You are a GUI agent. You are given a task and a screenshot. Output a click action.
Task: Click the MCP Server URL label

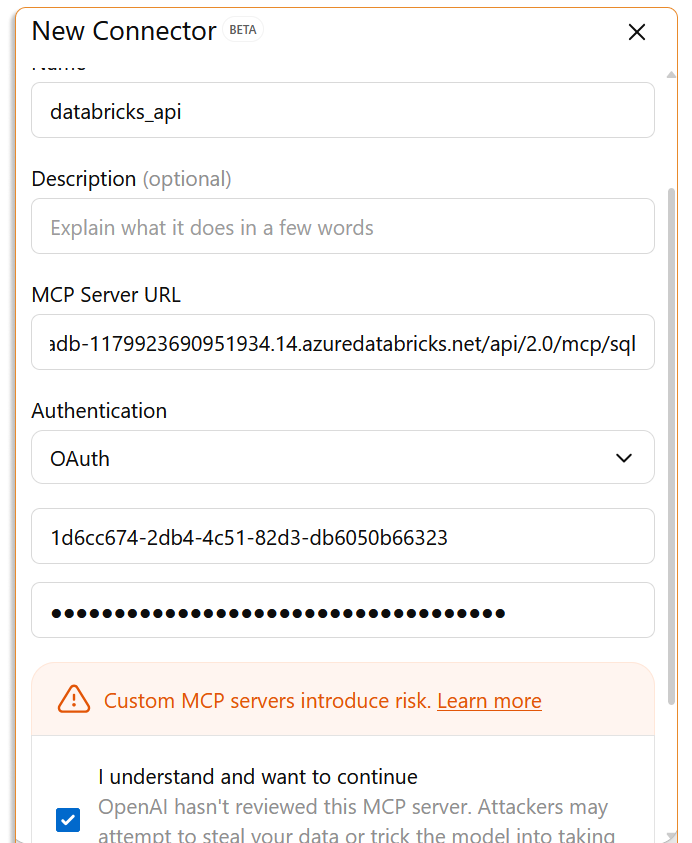pos(106,295)
